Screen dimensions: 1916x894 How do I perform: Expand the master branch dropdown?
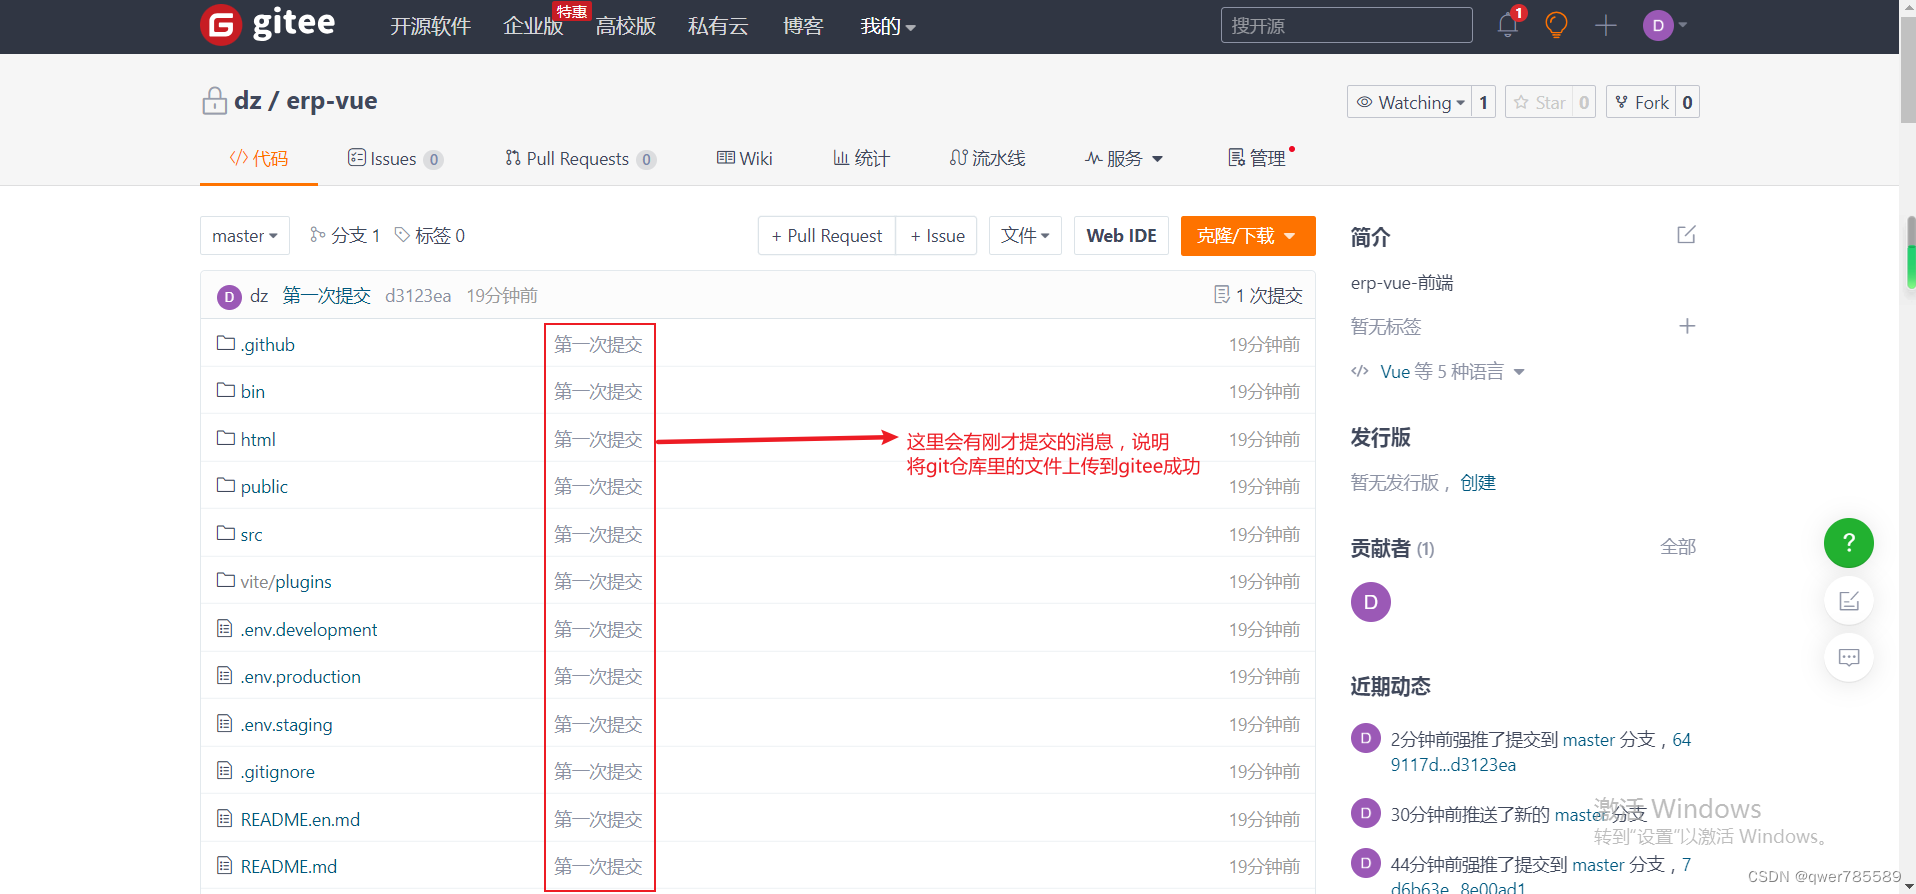click(x=245, y=236)
